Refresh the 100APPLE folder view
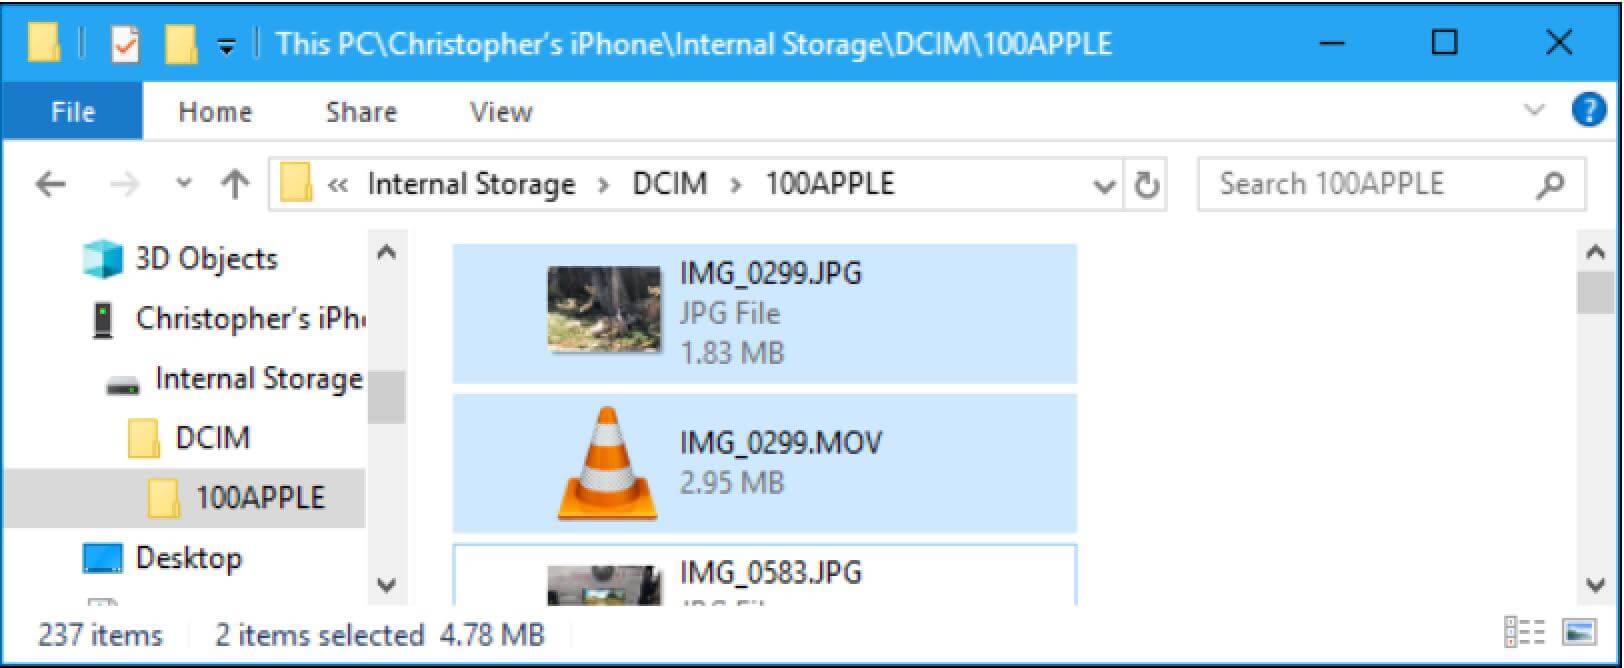The image size is (1624, 668). (1146, 185)
